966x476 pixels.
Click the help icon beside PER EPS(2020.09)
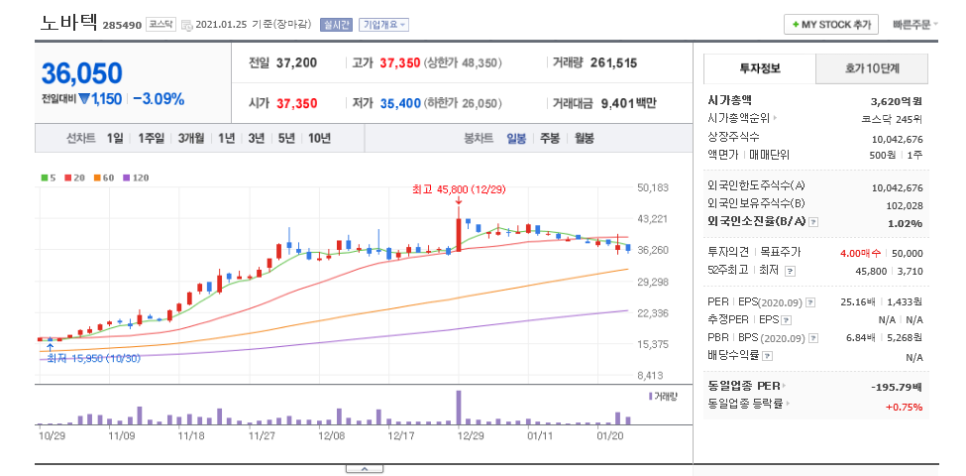811,302
